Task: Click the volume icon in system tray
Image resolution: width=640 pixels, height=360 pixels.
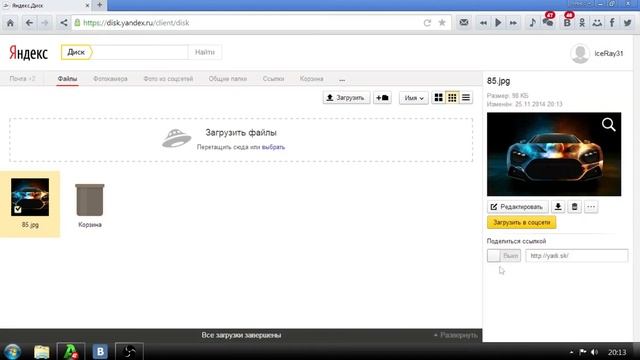Action: click(594, 352)
